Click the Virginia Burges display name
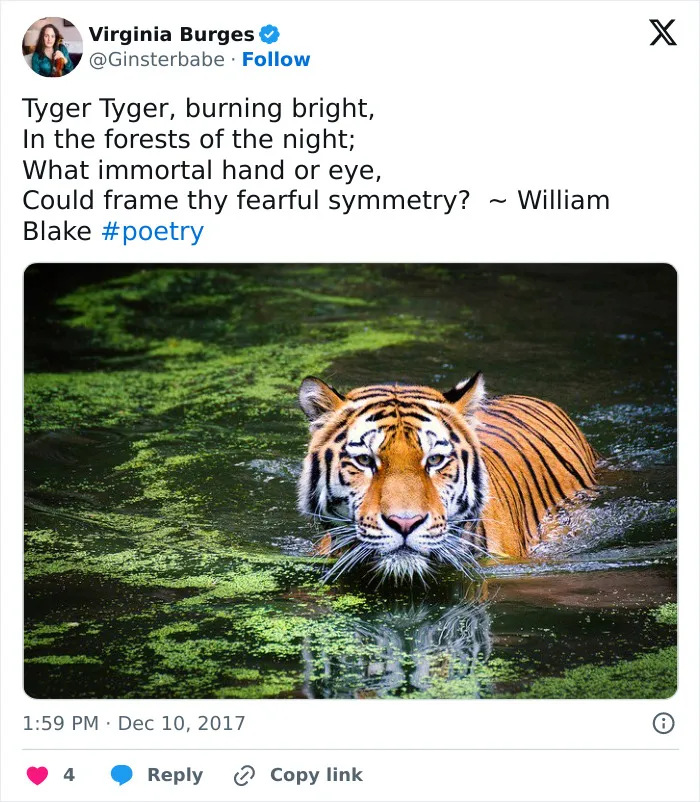The image size is (700, 802). point(171,34)
